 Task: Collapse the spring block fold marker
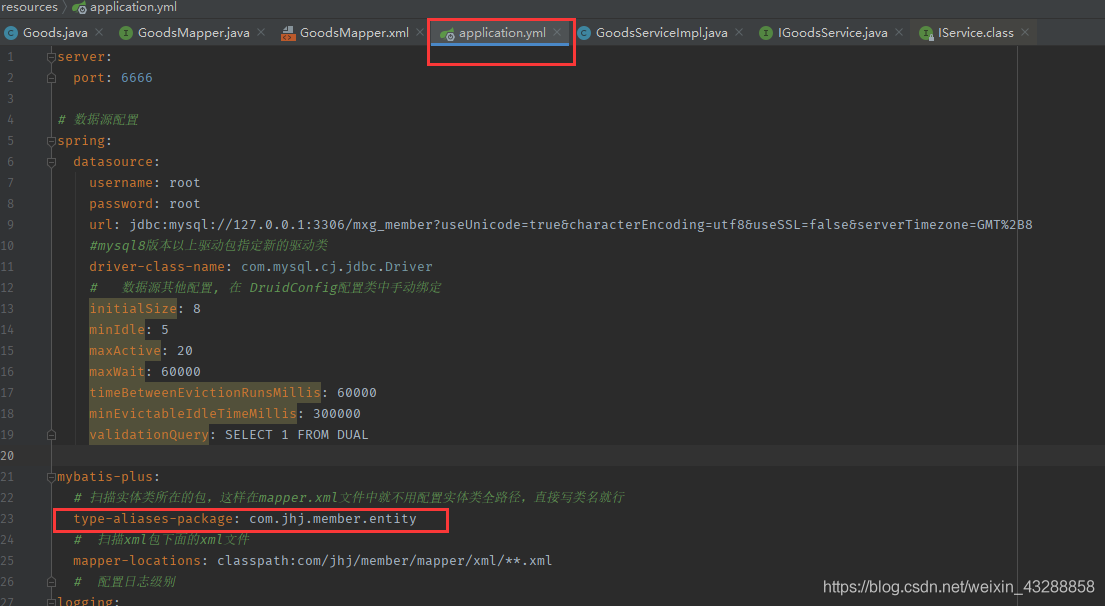(51, 141)
